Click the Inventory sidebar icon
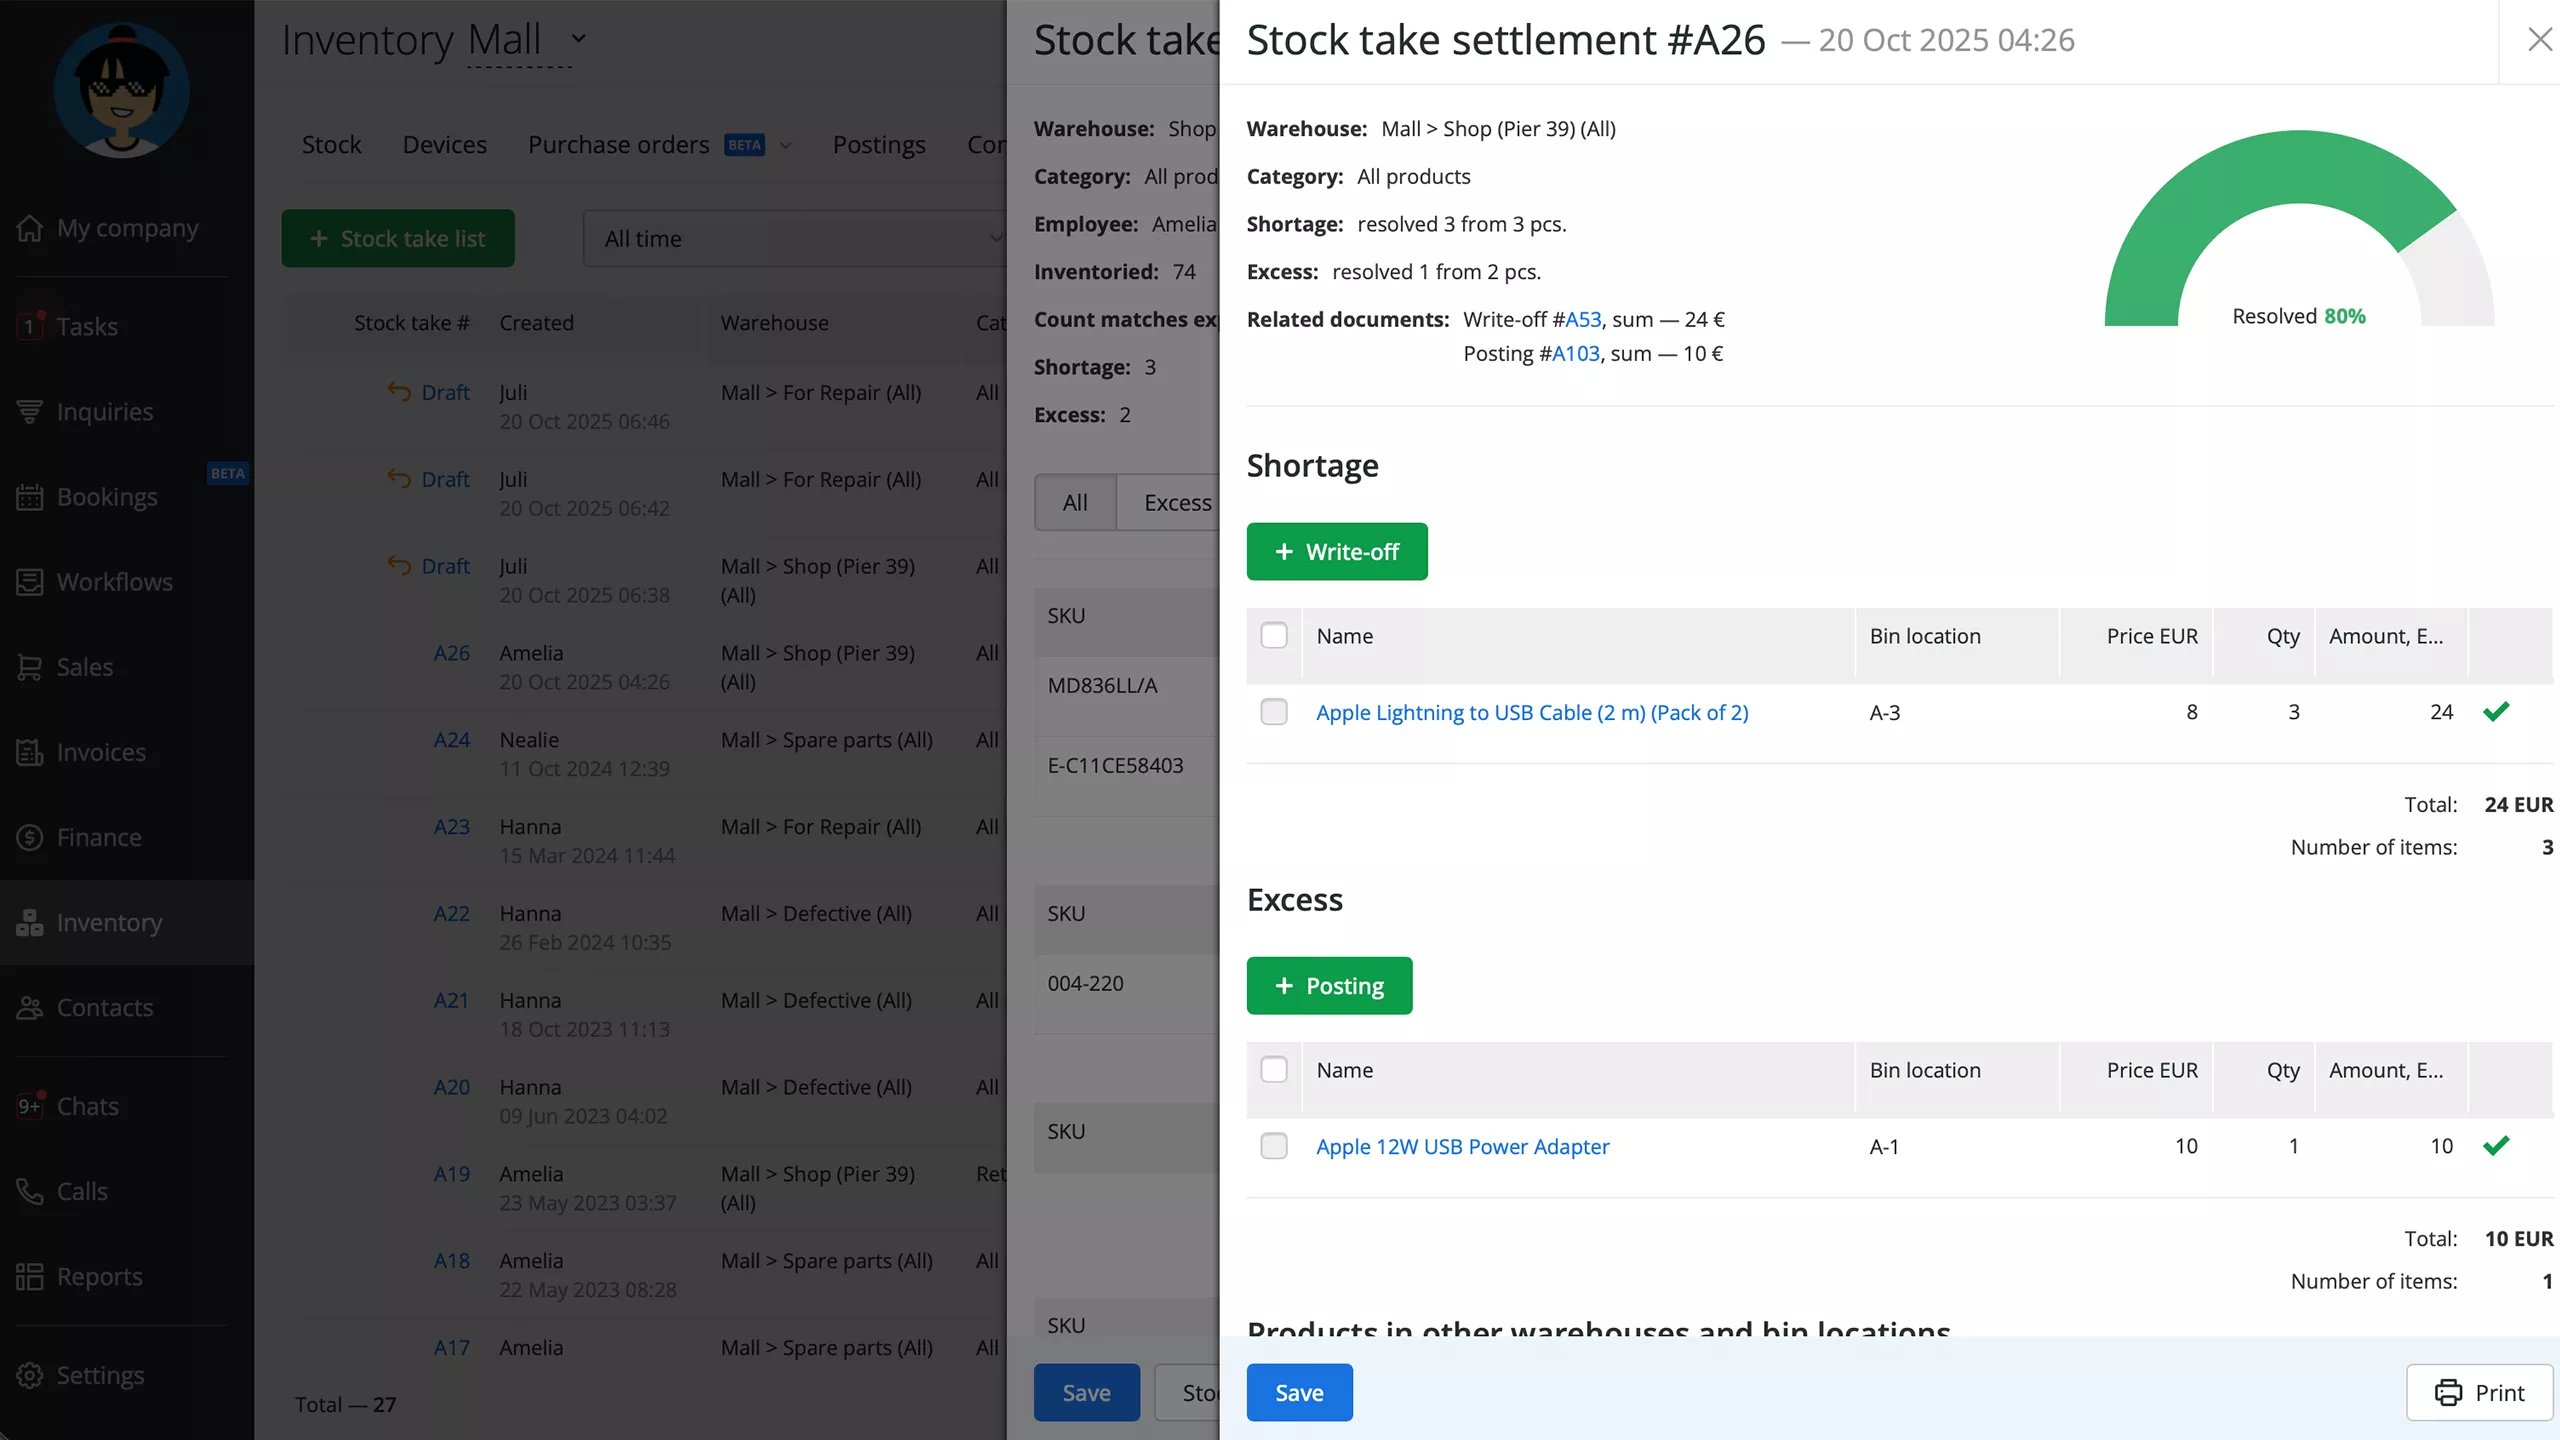 (x=30, y=922)
